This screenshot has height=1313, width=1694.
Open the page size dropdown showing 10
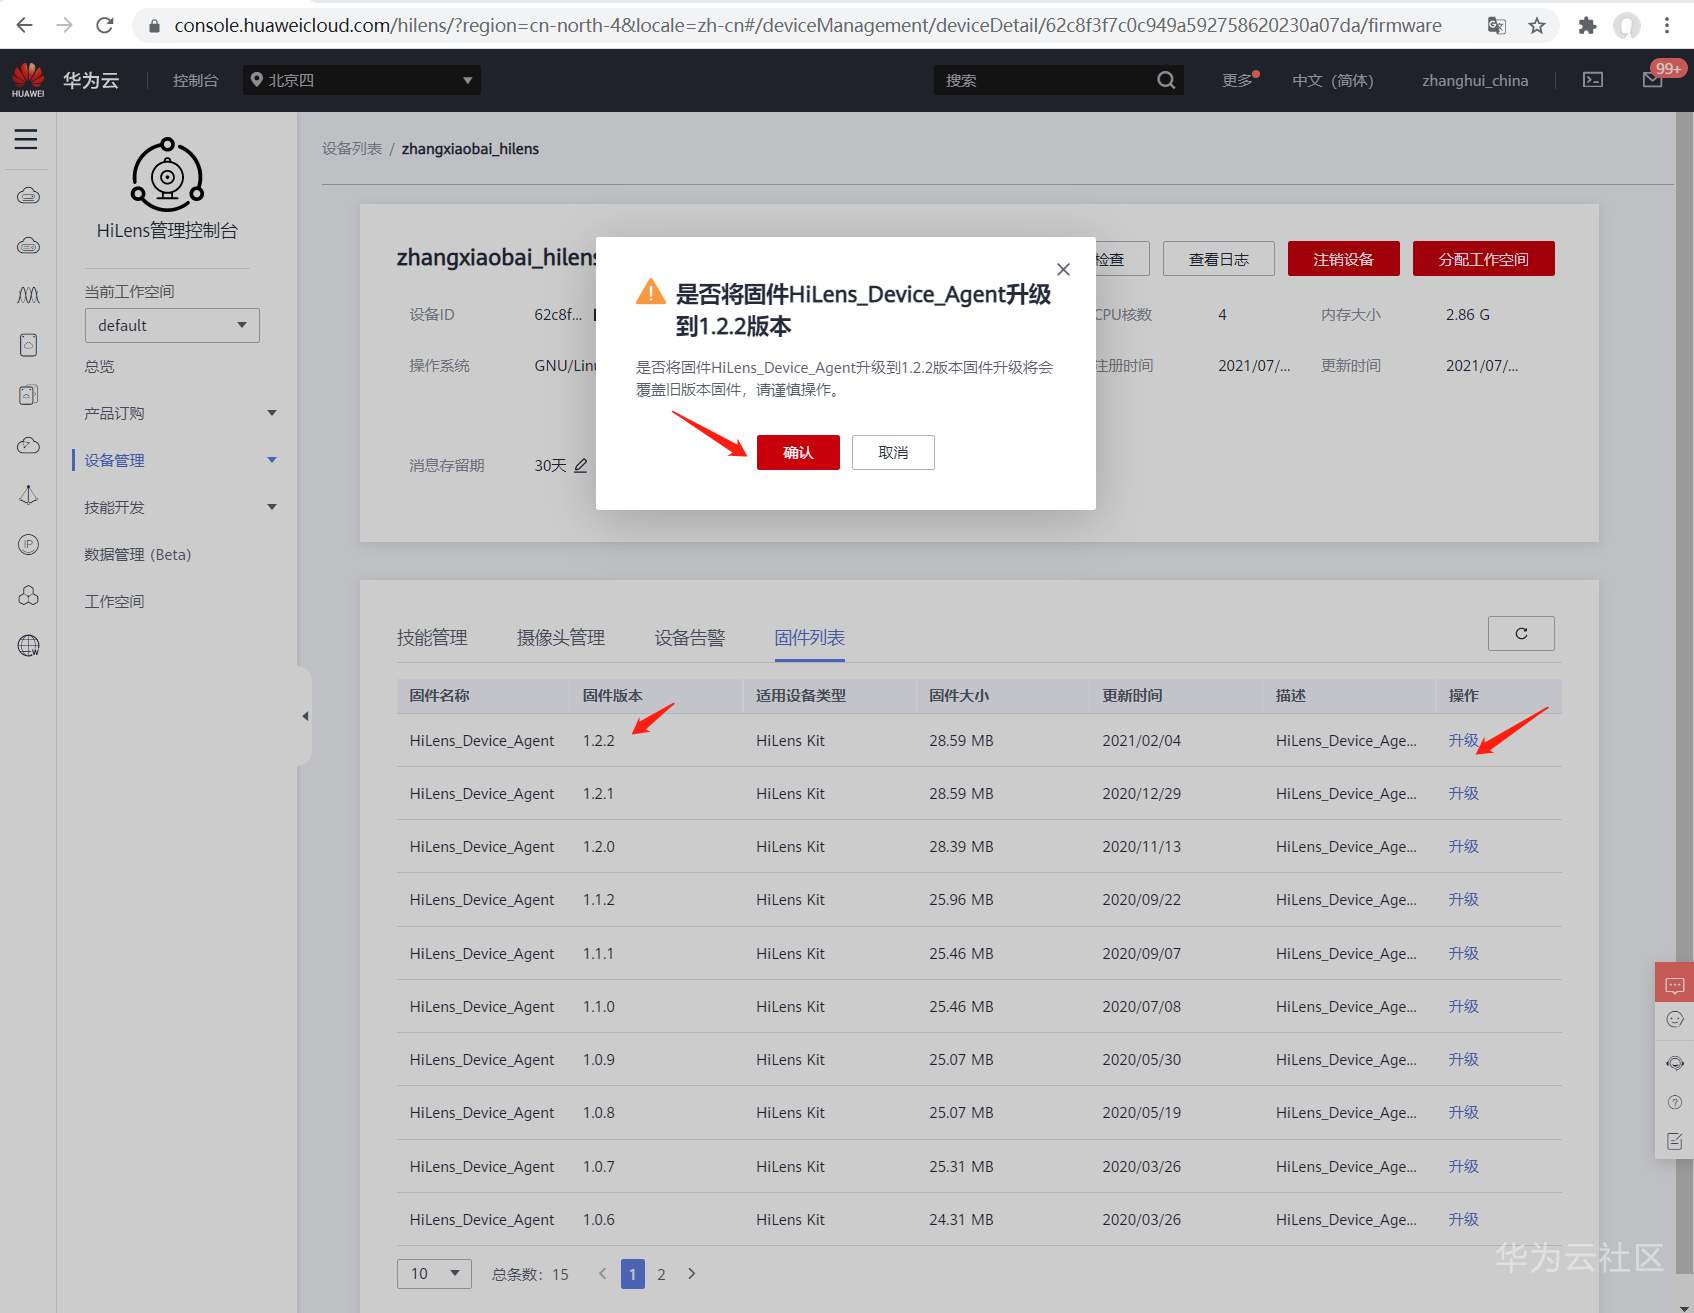coord(434,1273)
